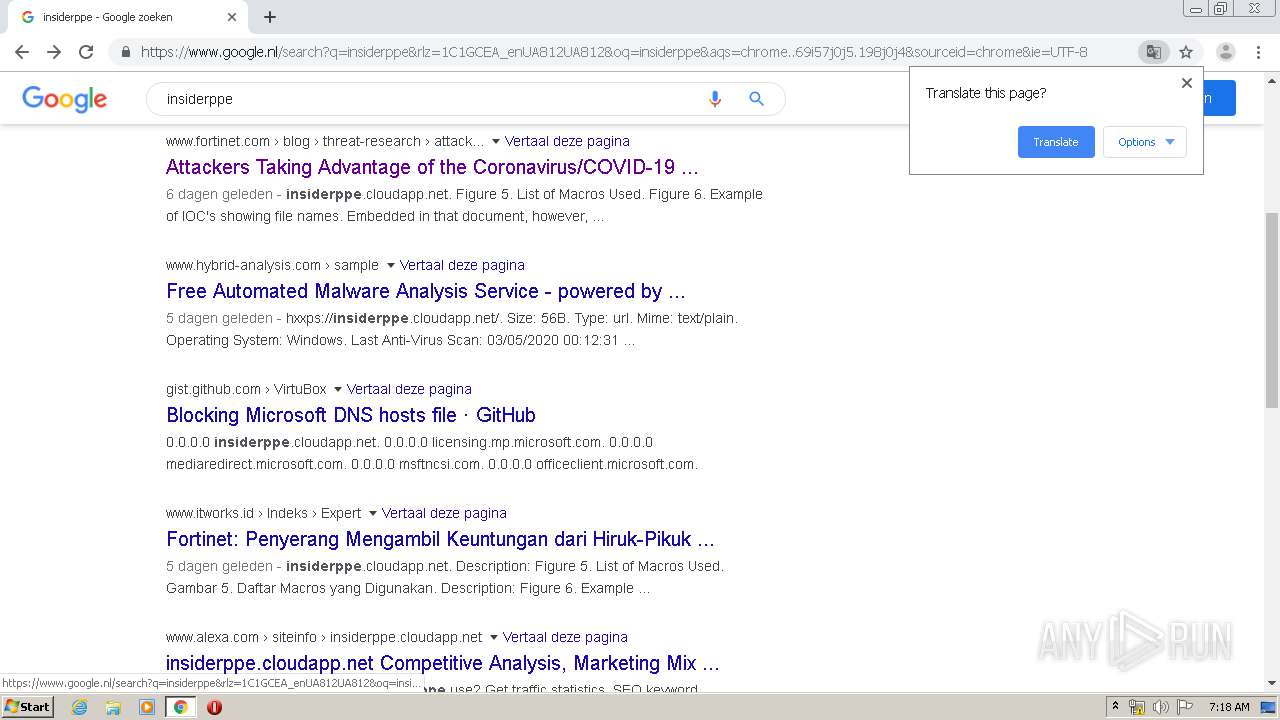Click the gist.github.com › VirtuBox breadcrumb

pyautogui.click(x=246, y=389)
